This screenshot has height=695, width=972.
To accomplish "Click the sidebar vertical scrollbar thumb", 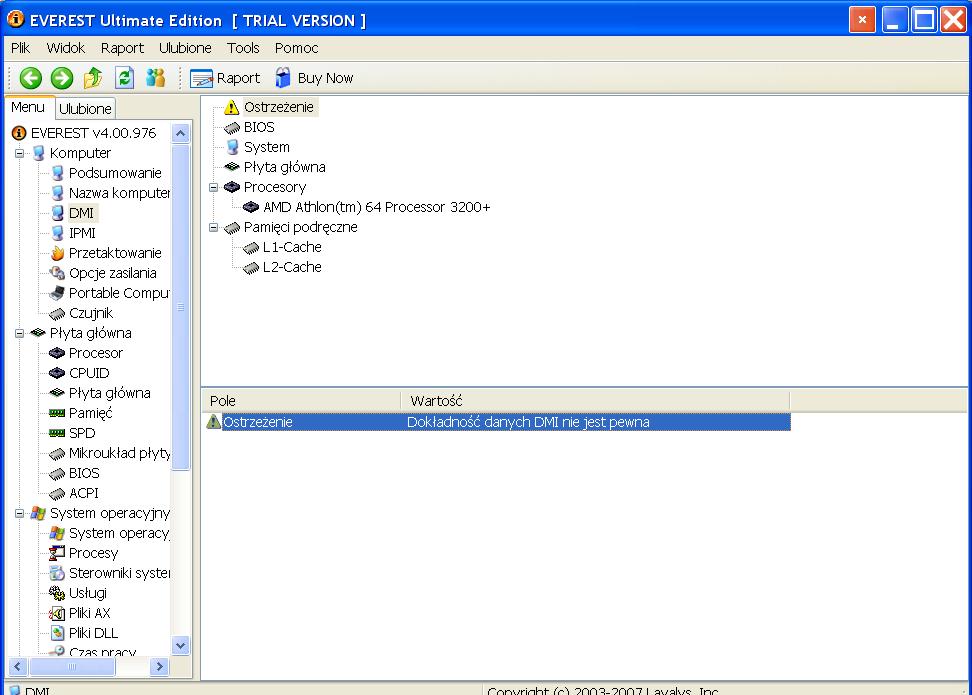I will click(180, 307).
